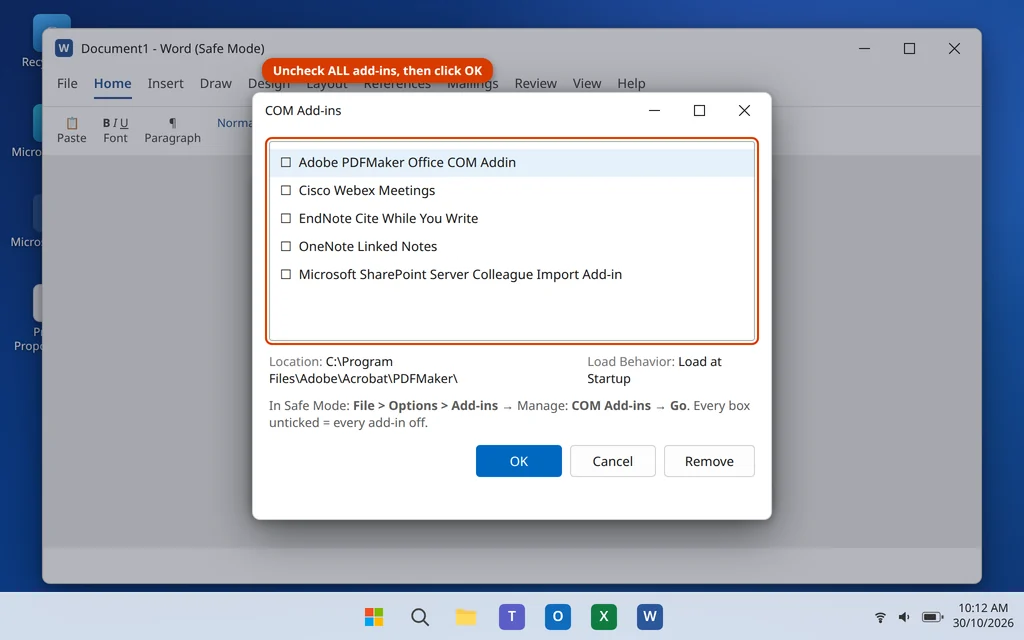Click the Location path C:\Program Files\Adobe text
This screenshot has height=640, width=1024.
363,370
